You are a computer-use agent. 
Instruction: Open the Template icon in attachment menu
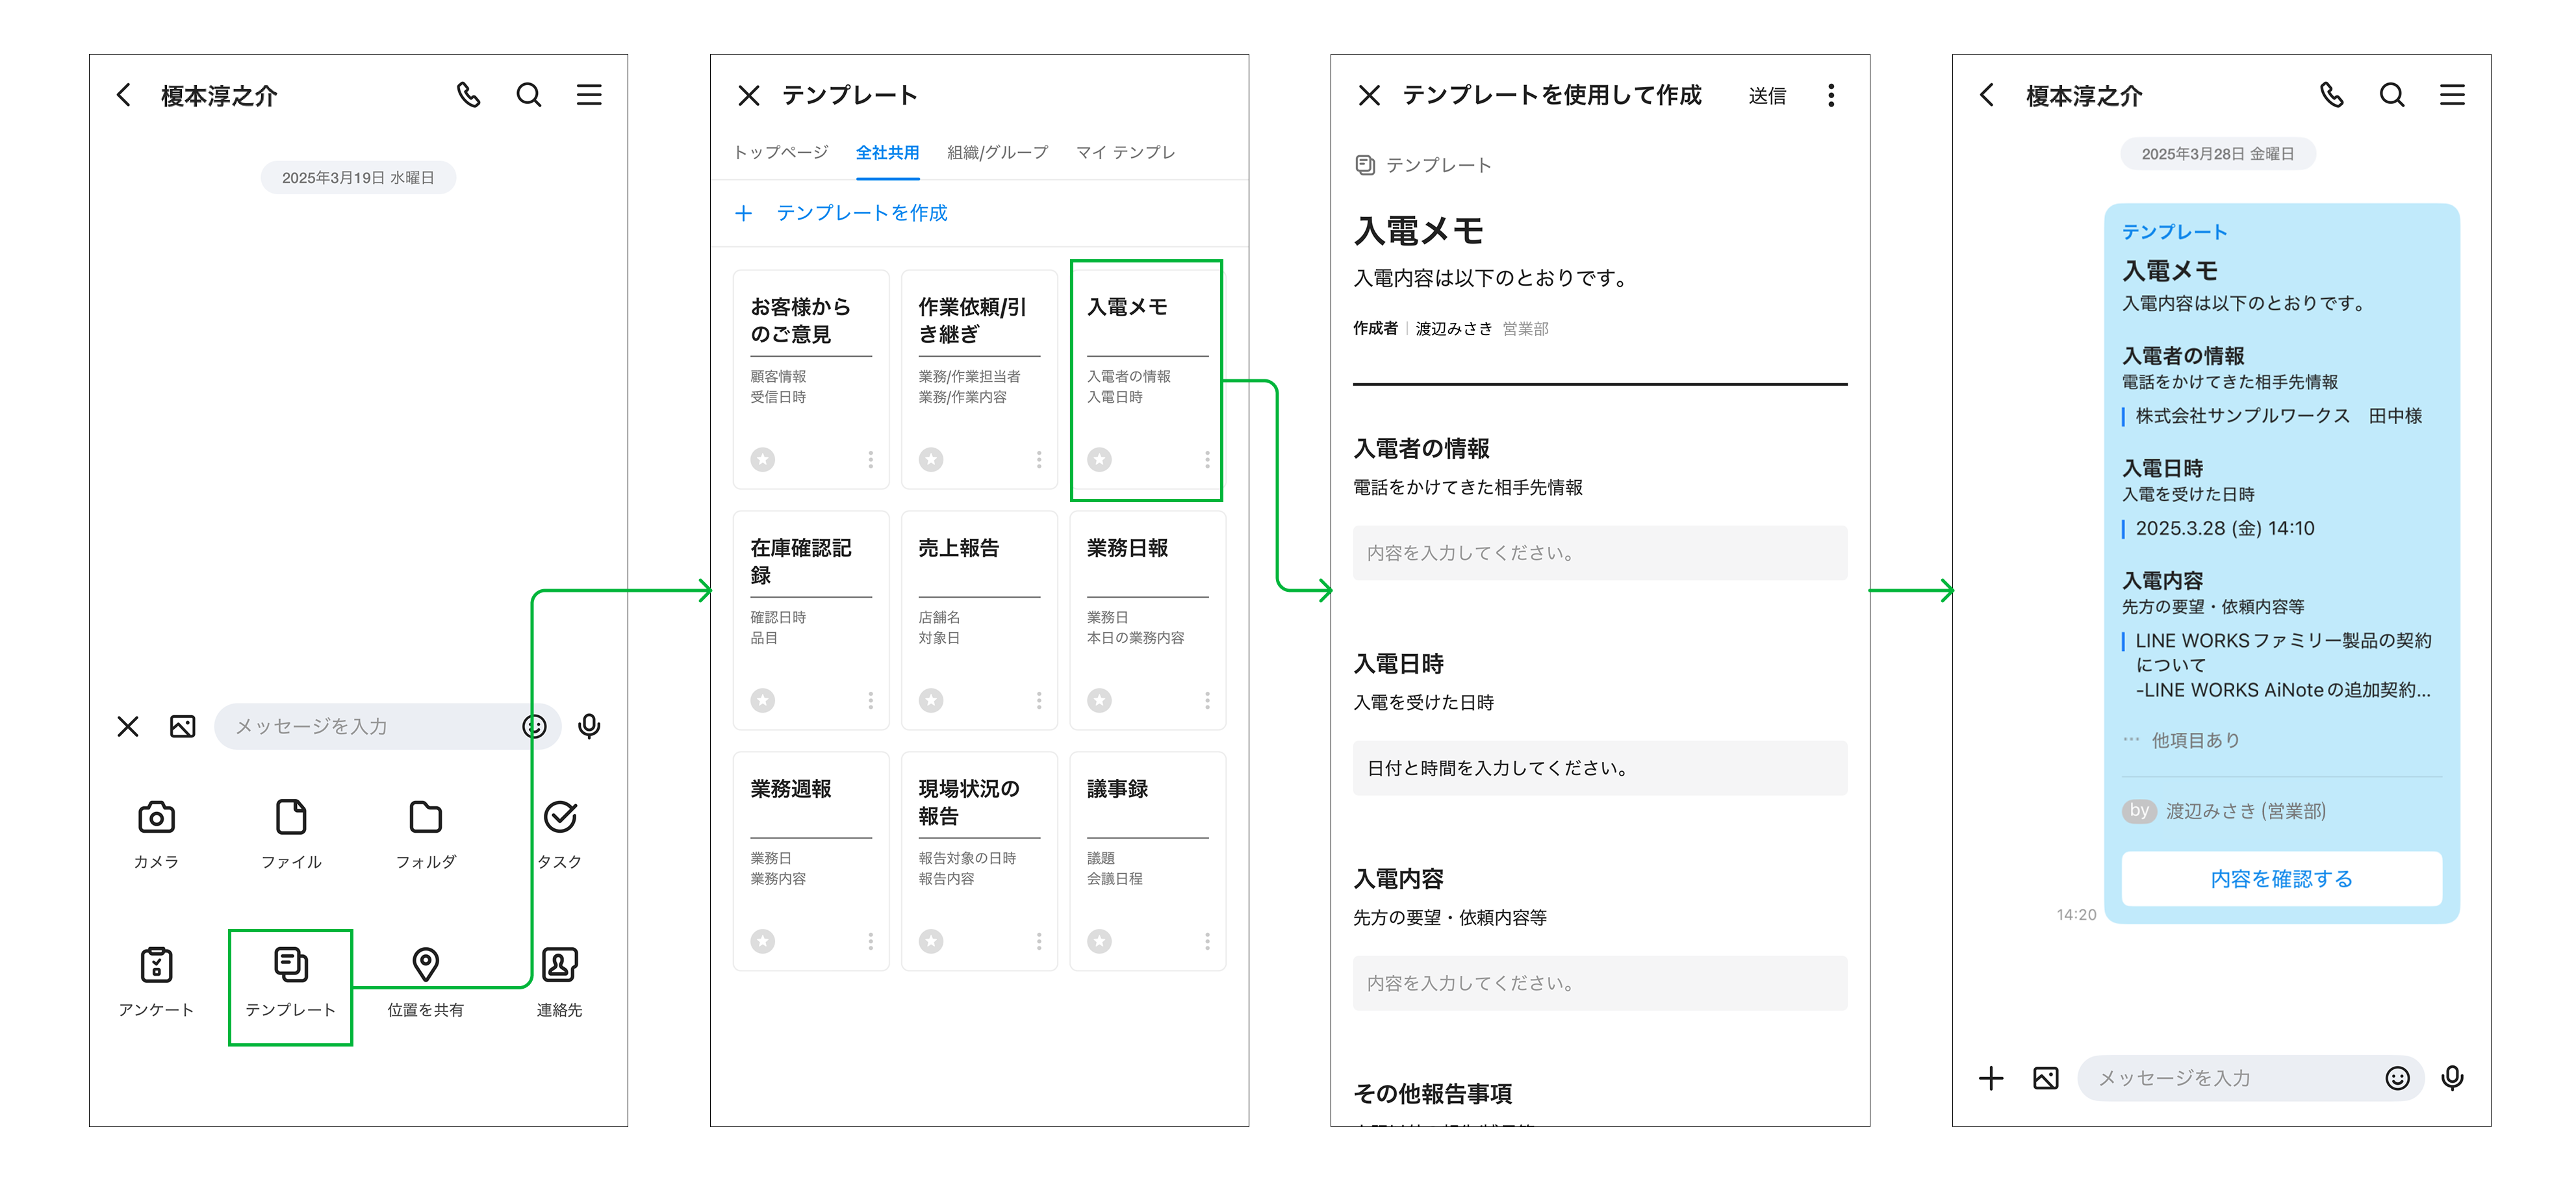coord(290,966)
